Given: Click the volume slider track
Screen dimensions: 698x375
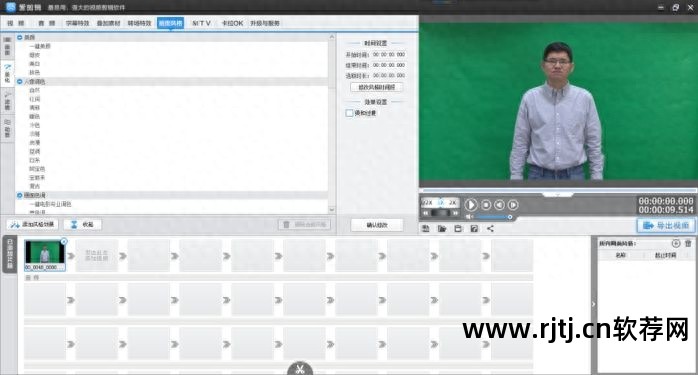Looking at the screenshot, I should point(493,217).
